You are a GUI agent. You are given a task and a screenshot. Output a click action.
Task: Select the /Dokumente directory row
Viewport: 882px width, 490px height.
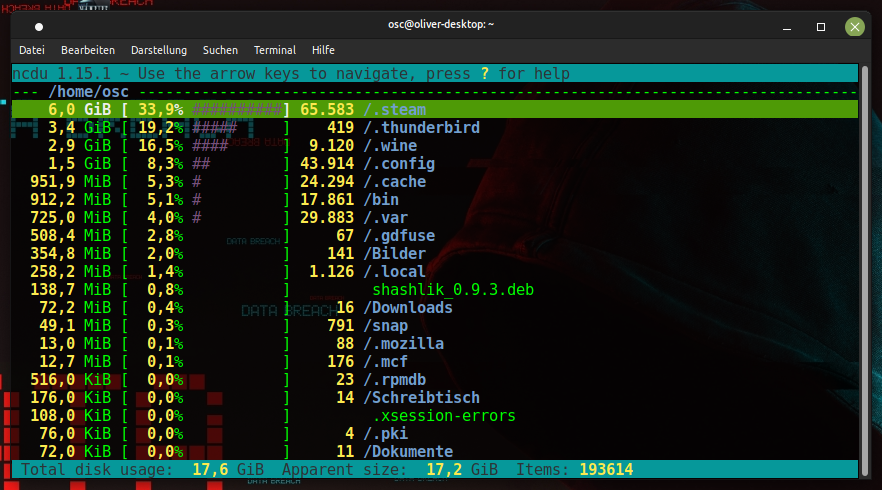pos(435,452)
